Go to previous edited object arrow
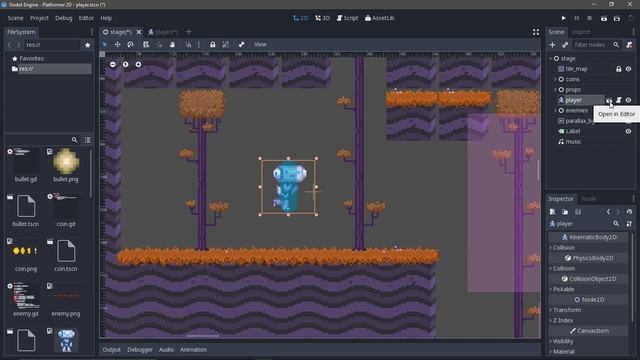640x360 pixels. 608,212
